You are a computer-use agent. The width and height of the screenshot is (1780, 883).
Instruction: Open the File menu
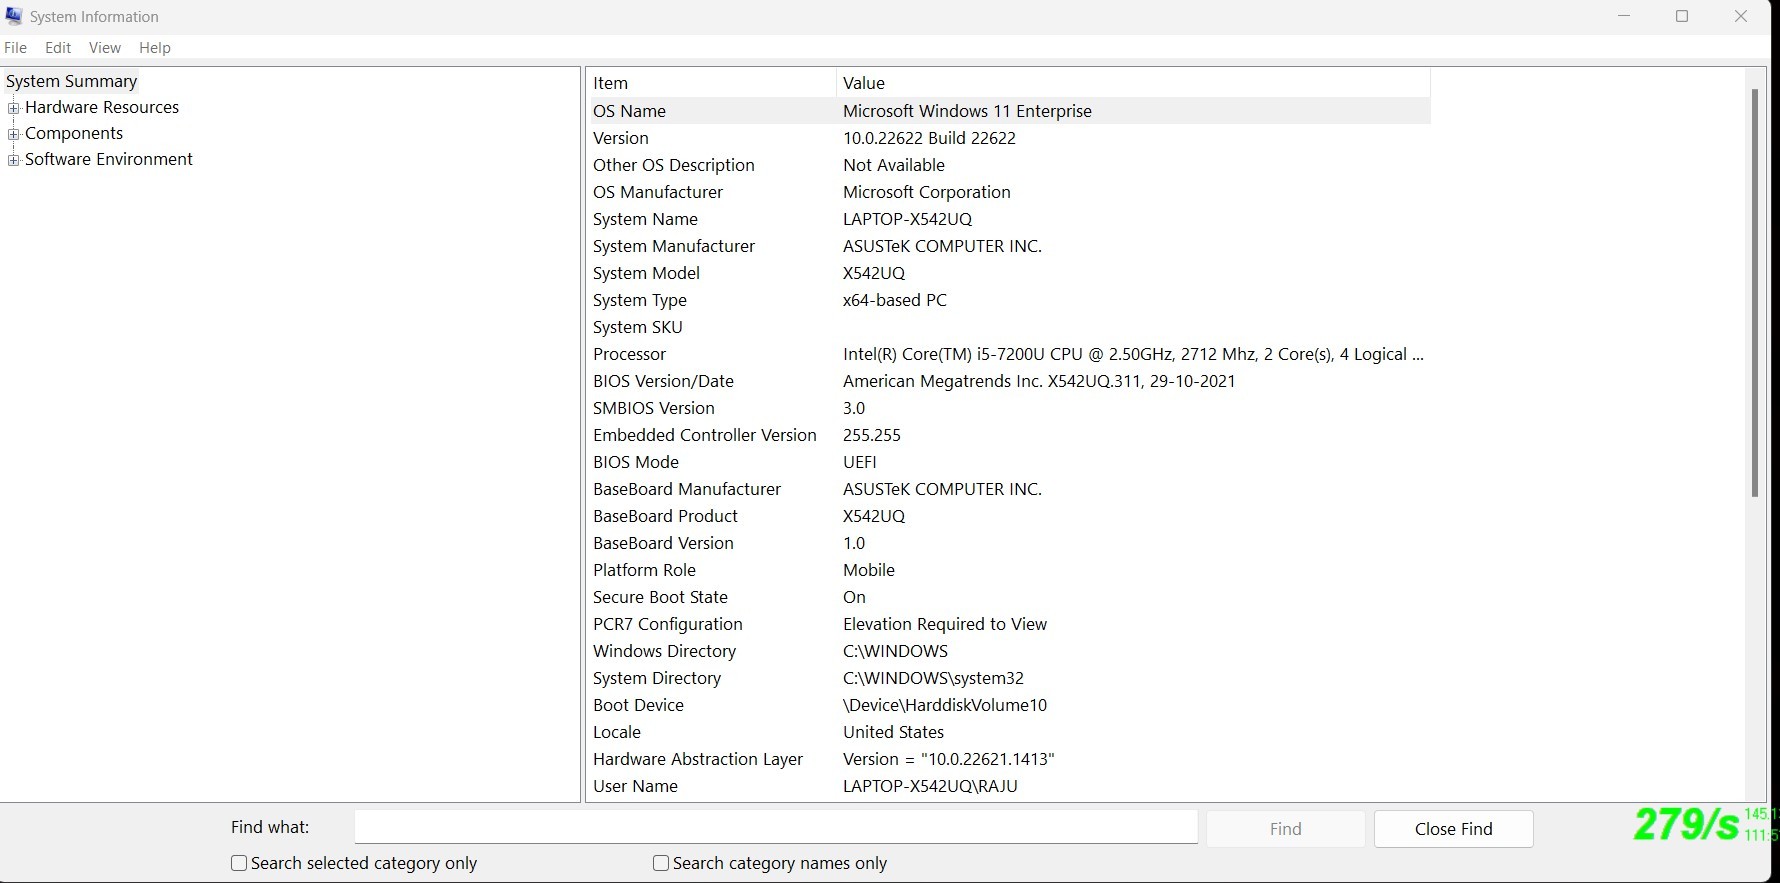click(16, 48)
